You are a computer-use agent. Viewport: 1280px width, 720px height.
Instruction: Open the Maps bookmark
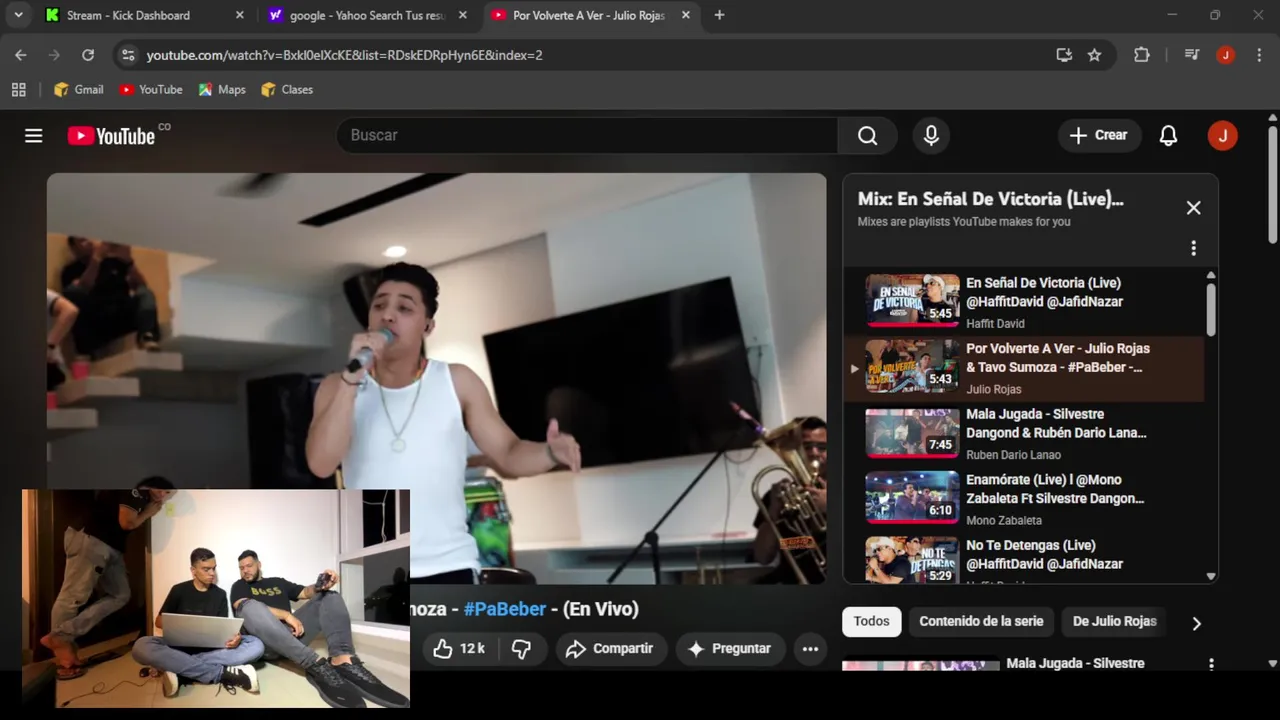pos(222,90)
